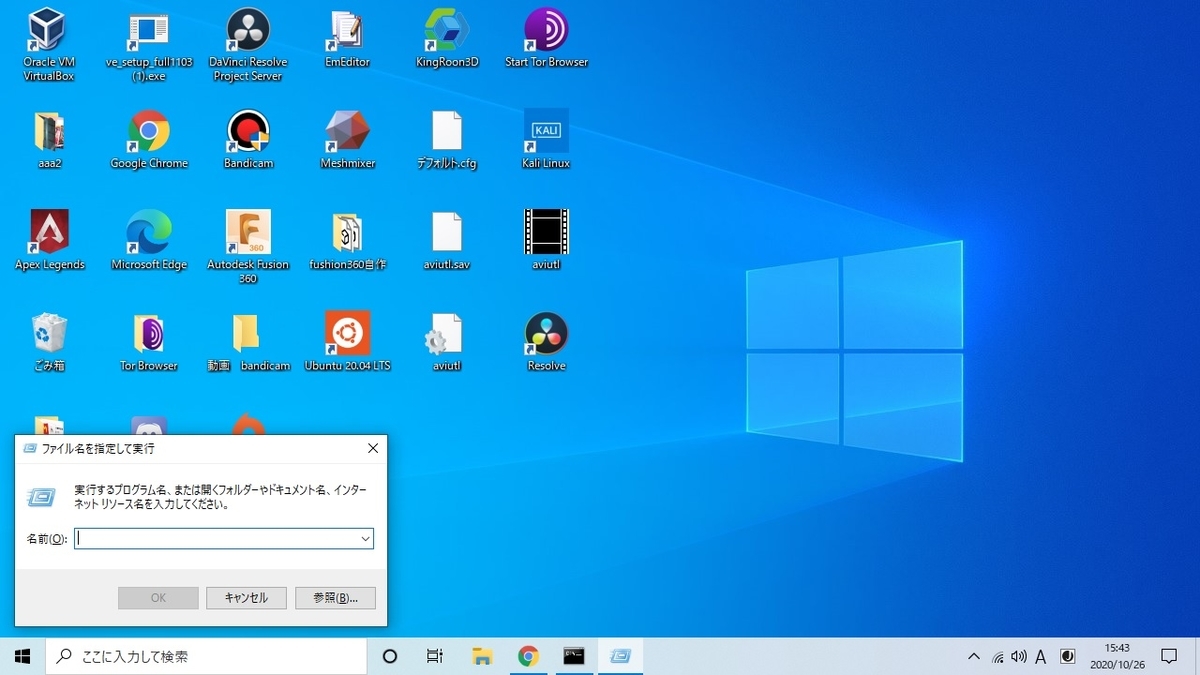The width and height of the screenshot is (1200, 675).
Task: Close the ファイル名を指定して実行 dialog
Action: 372,449
